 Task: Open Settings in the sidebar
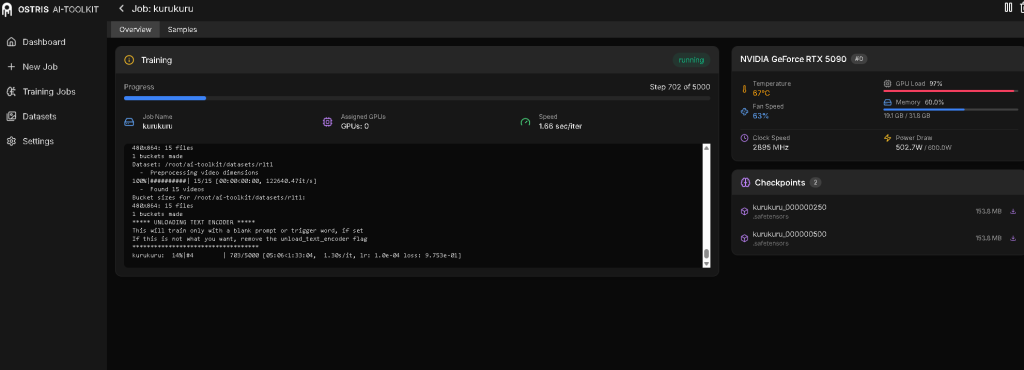(x=38, y=141)
